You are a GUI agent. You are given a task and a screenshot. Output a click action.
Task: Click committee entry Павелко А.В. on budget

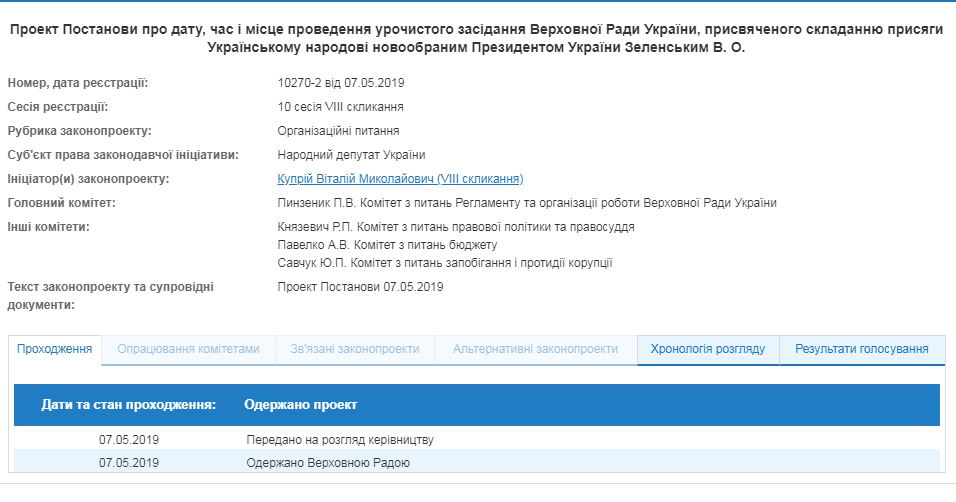(x=387, y=245)
